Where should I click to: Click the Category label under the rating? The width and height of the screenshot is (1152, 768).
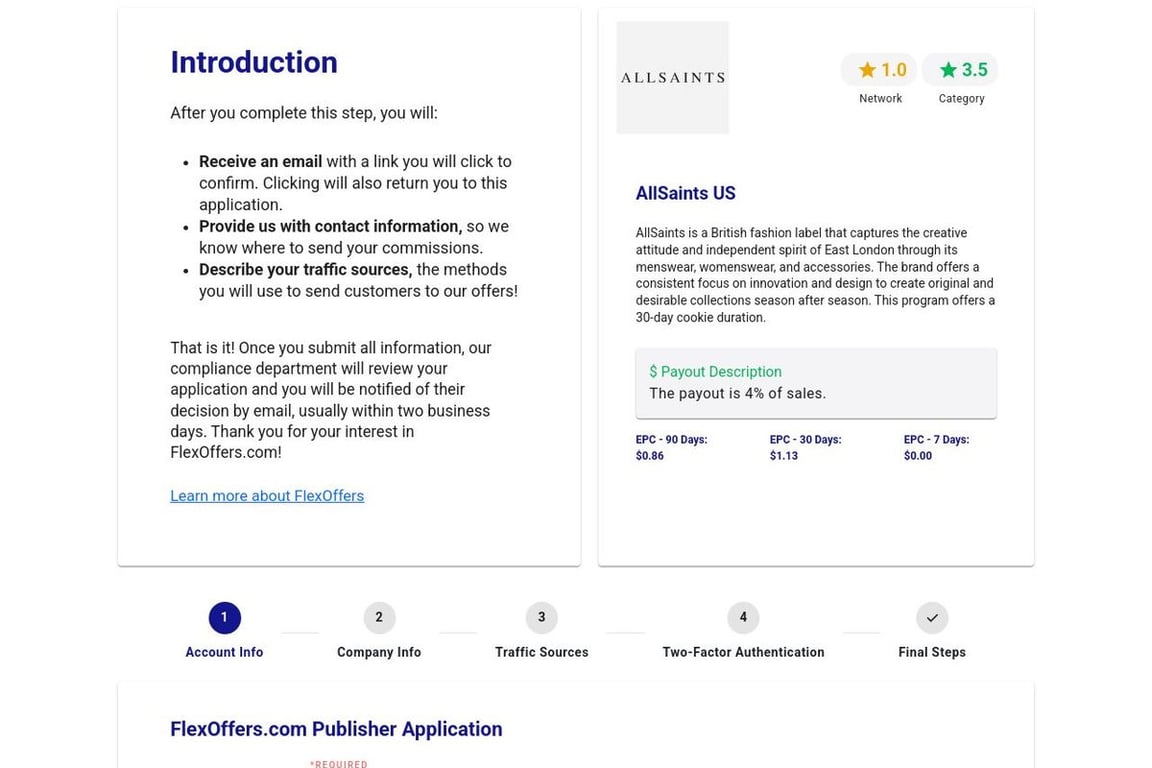coord(961,98)
